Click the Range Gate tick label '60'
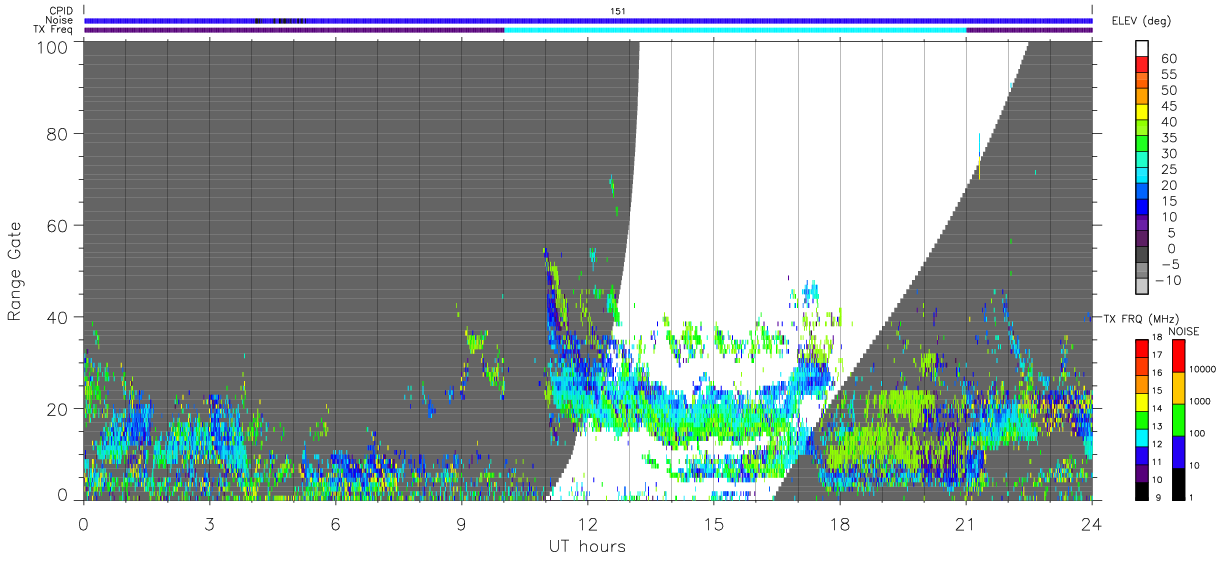Image resolution: width=1228 pixels, height=567 pixels. click(58, 225)
